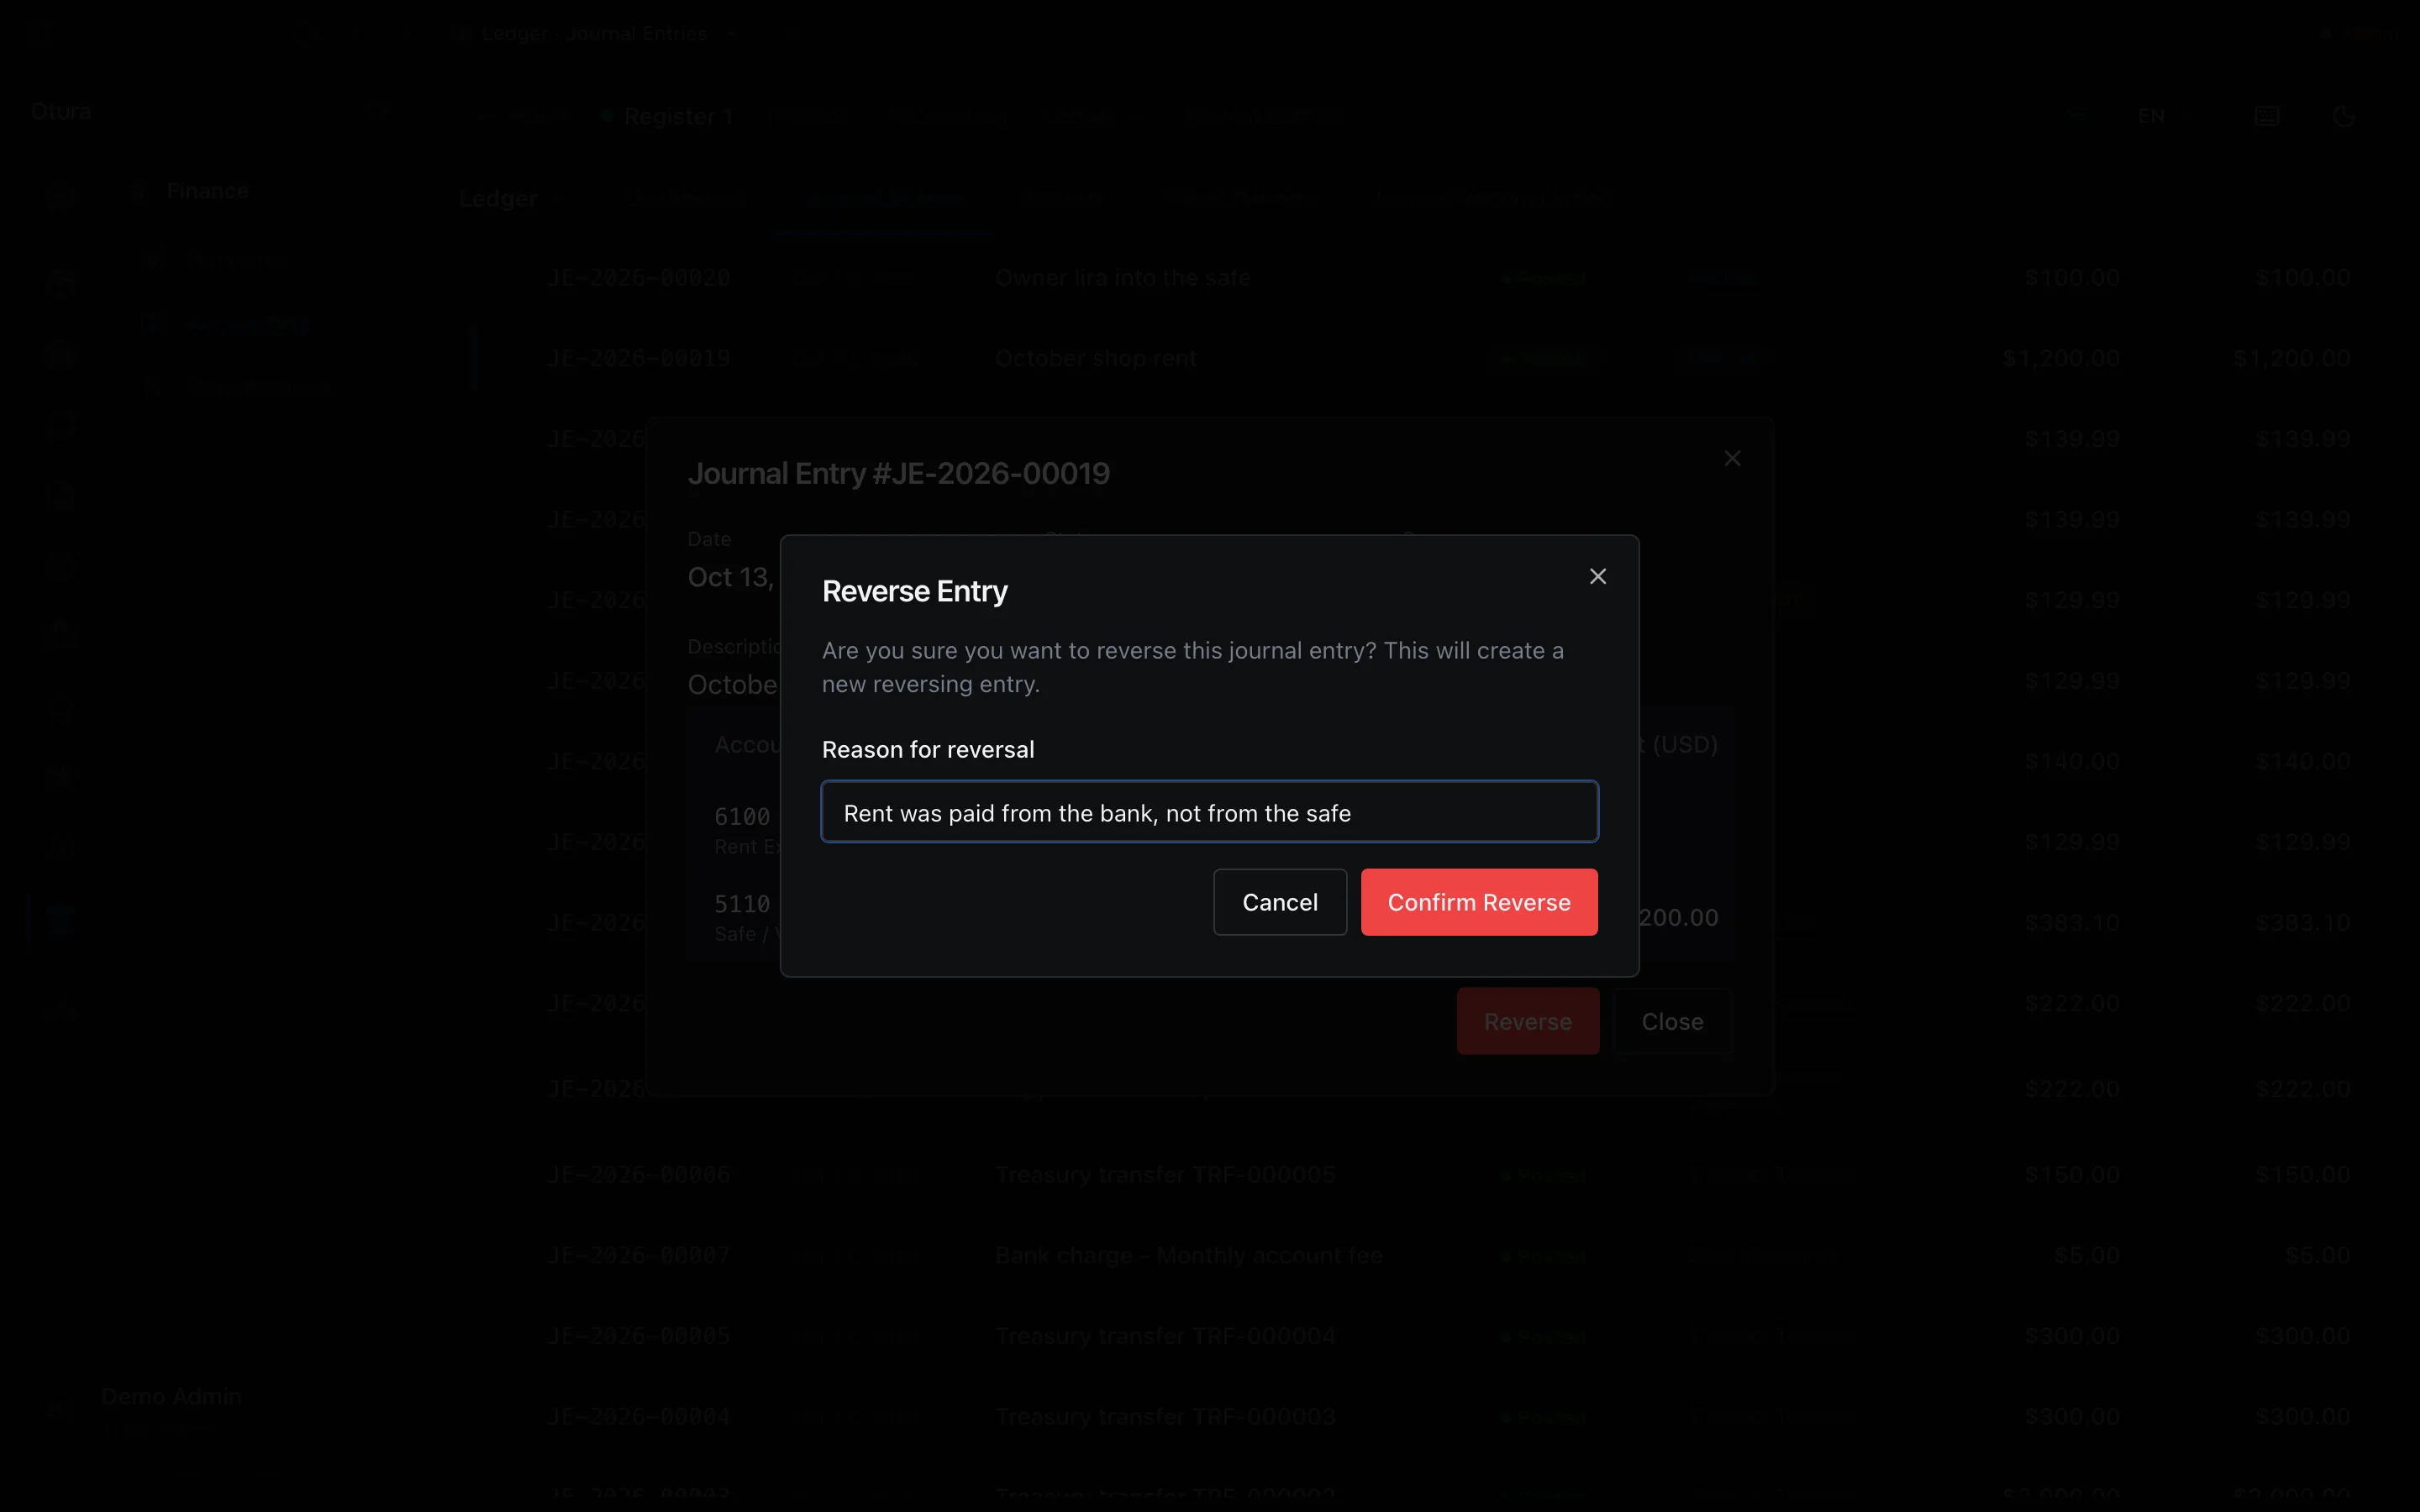Click 'Owner lira into the safe' description

tap(1122, 277)
